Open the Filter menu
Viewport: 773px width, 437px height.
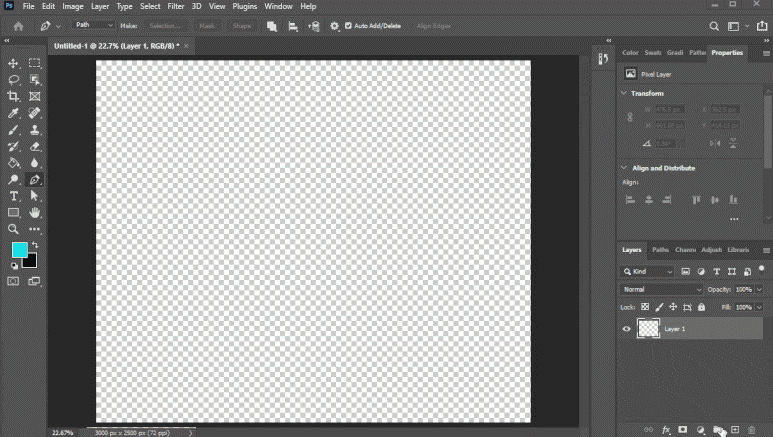pos(176,6)
